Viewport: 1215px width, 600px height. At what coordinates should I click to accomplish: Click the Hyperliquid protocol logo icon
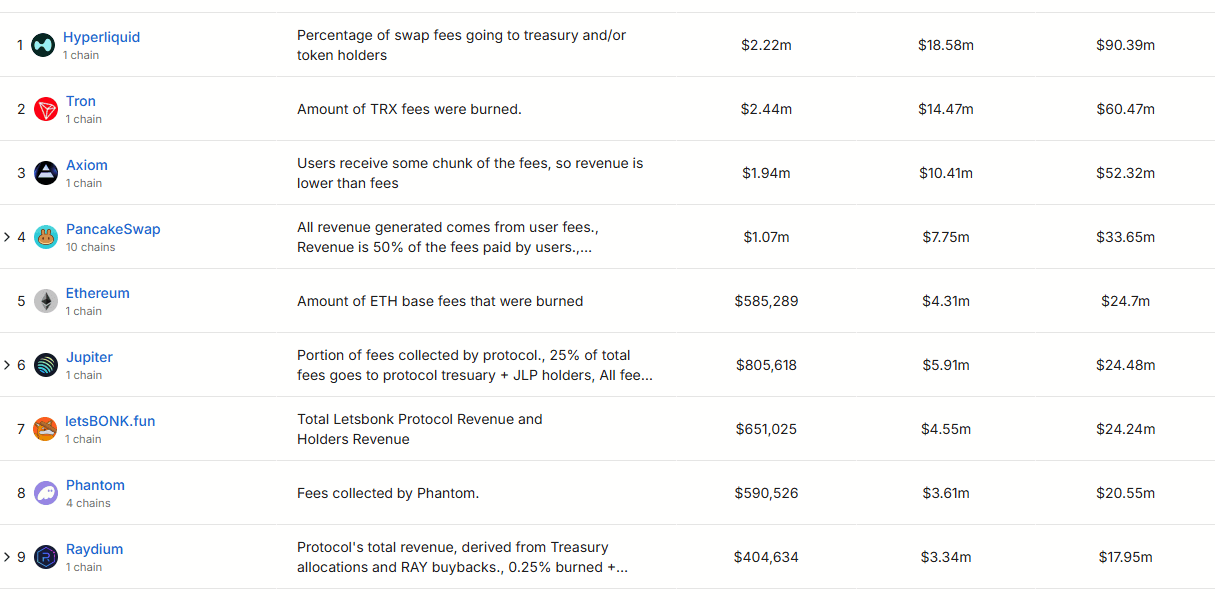pos(43,45)
